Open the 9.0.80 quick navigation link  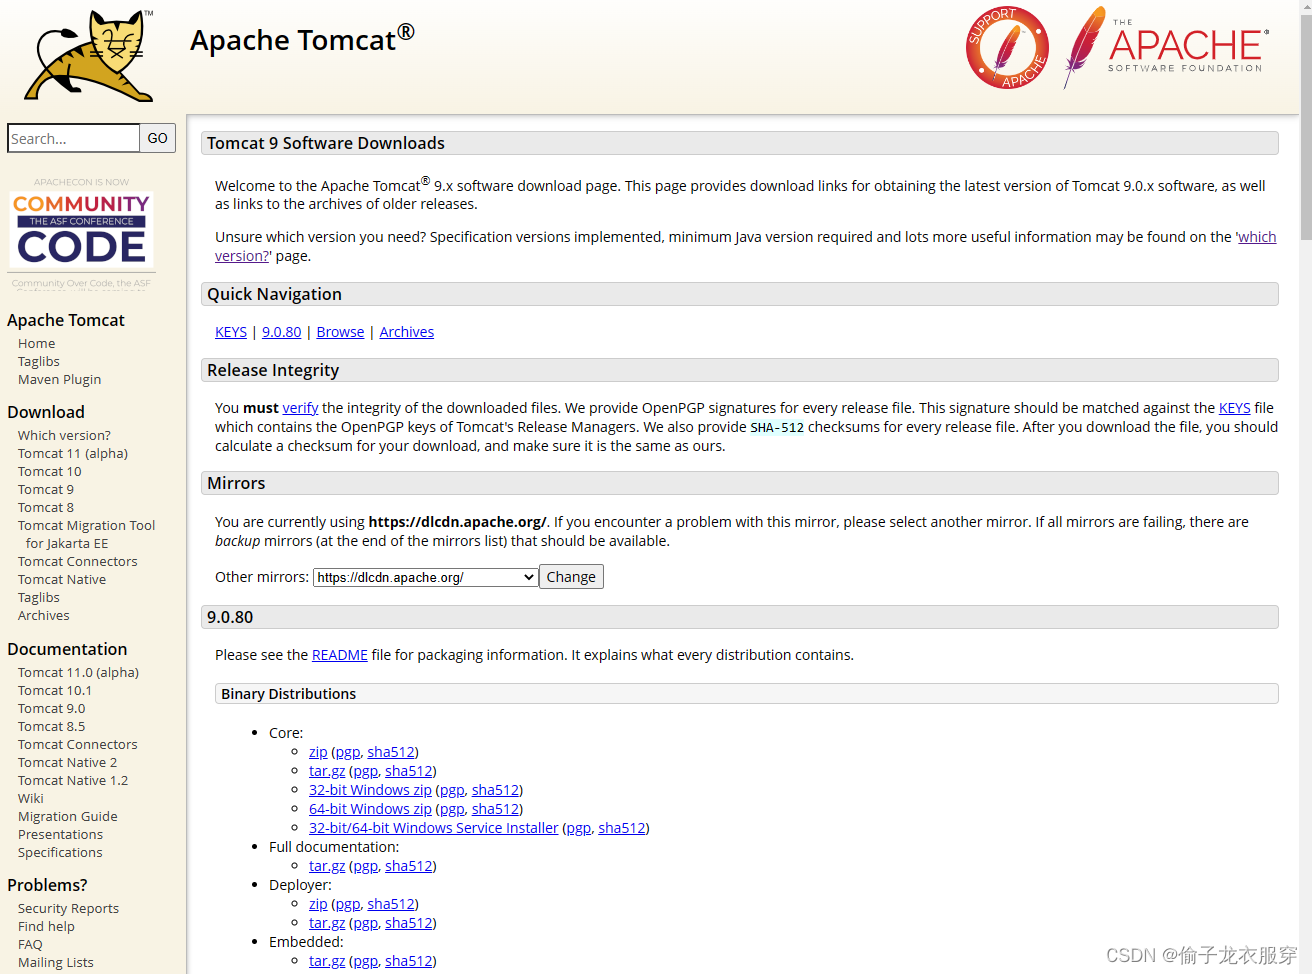(x=281, y=331)
